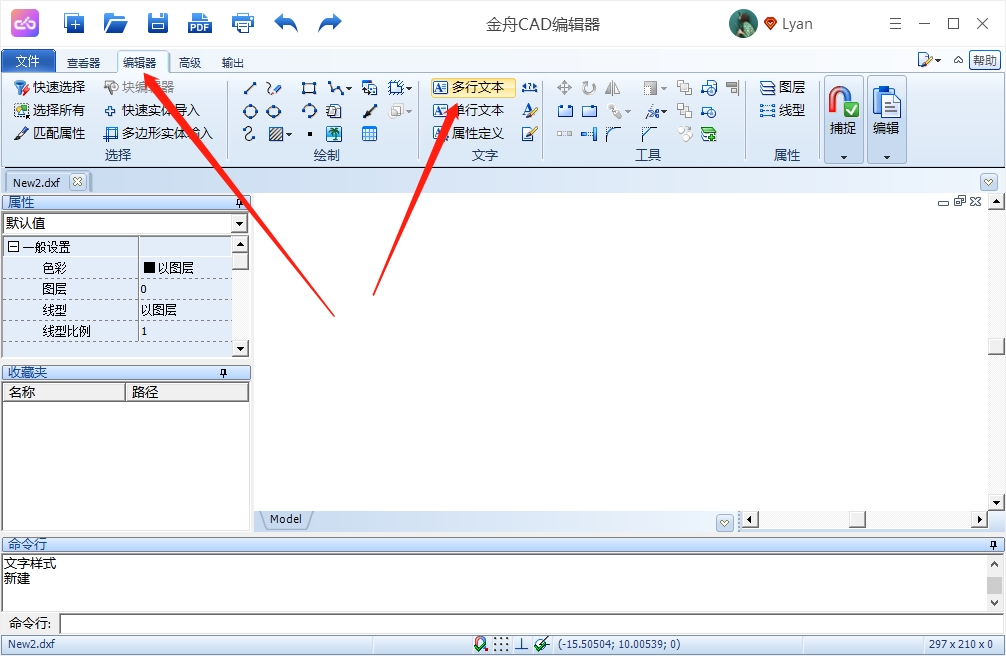Viewport: 1006px width, 656px height.
Task: Expand the Snap (捕捉) button dropdown arrow
Action: (x=844, y=157)
